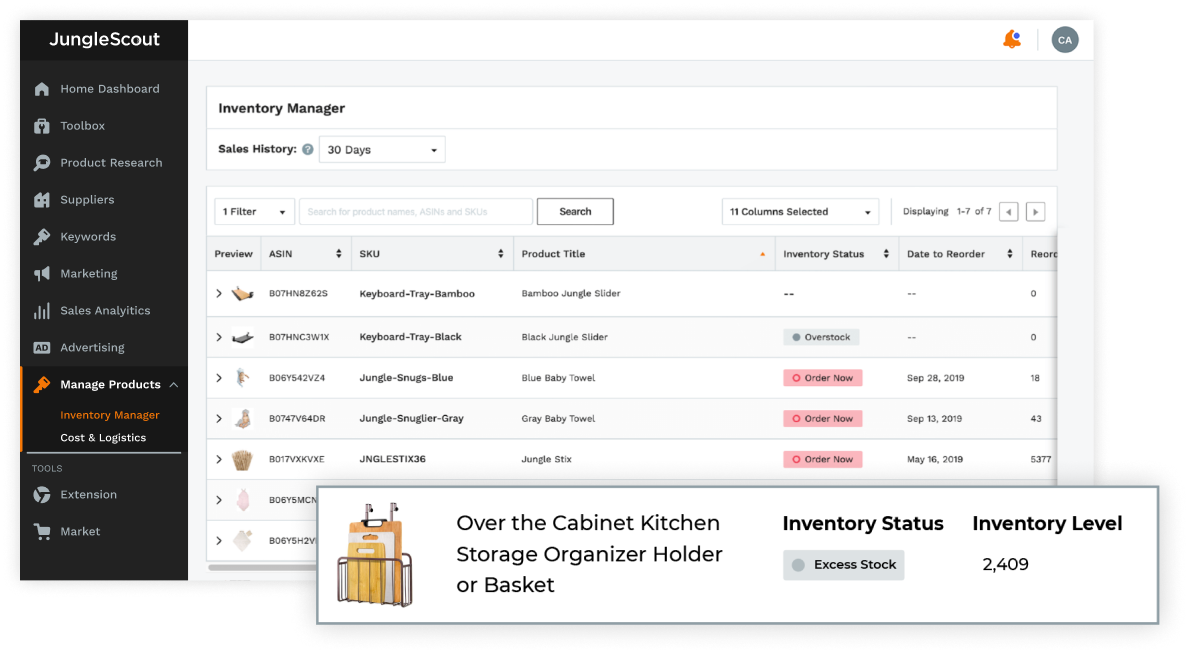Click the Keyboard-Tray-Black SKU text

click(x=410, y=337)
